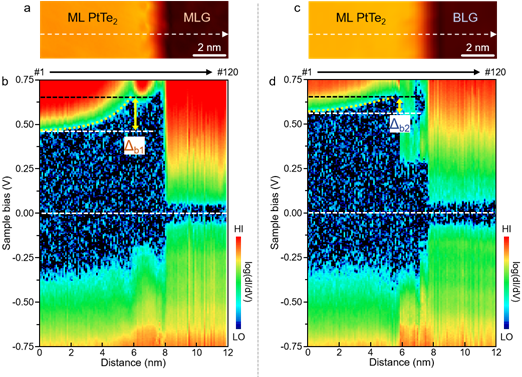Select 'HI' label beside panel b colorbar
The height and width of the screenshot is (377, 522).
tap(239, 229)
